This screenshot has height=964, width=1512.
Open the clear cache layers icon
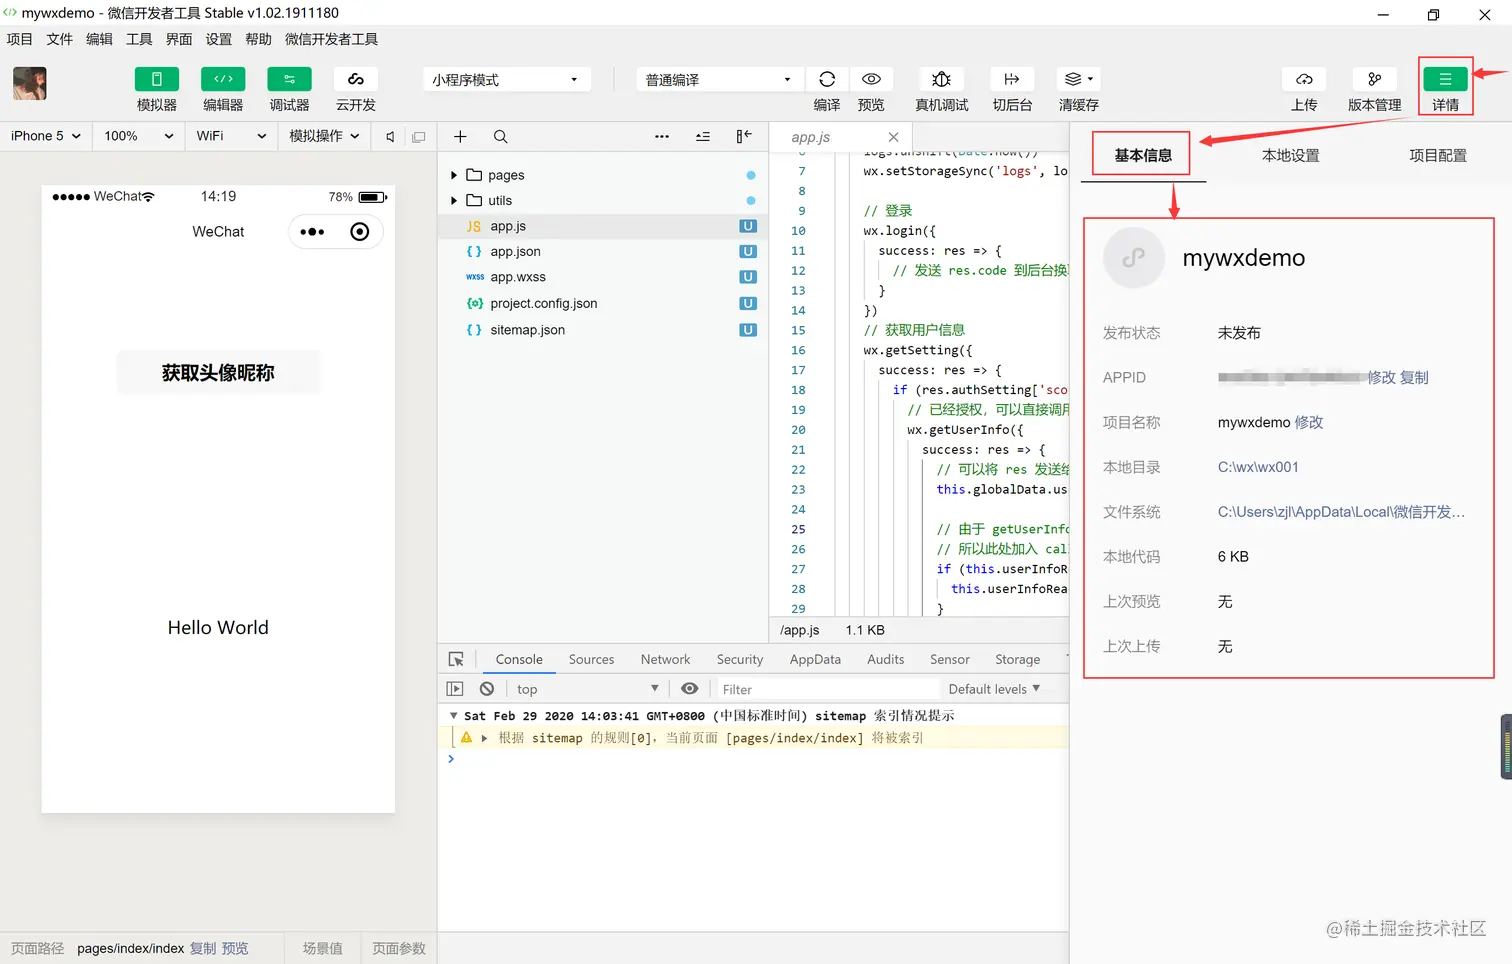point(1078,79)
